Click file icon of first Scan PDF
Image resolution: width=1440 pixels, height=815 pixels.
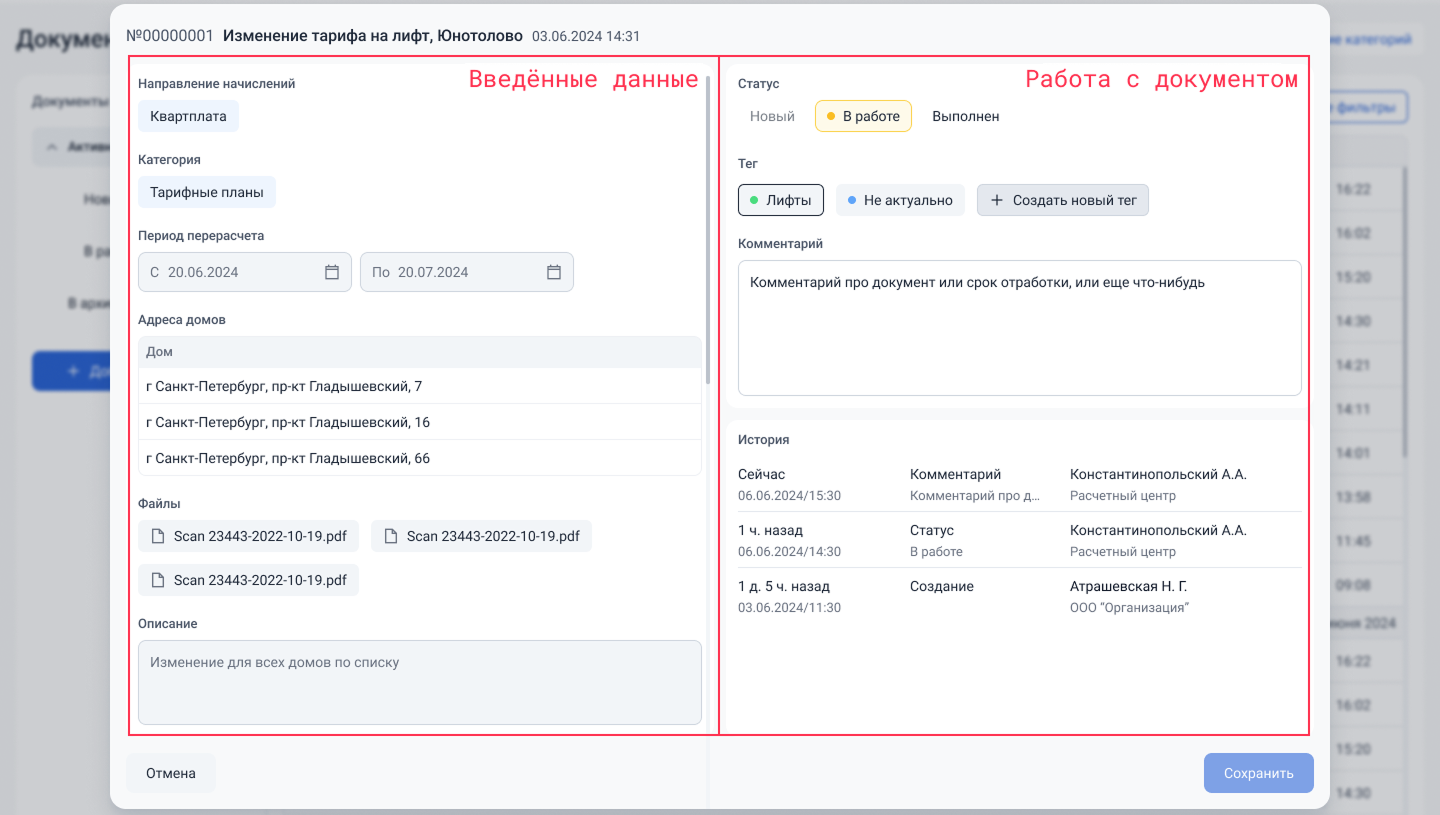coord(158,536)
